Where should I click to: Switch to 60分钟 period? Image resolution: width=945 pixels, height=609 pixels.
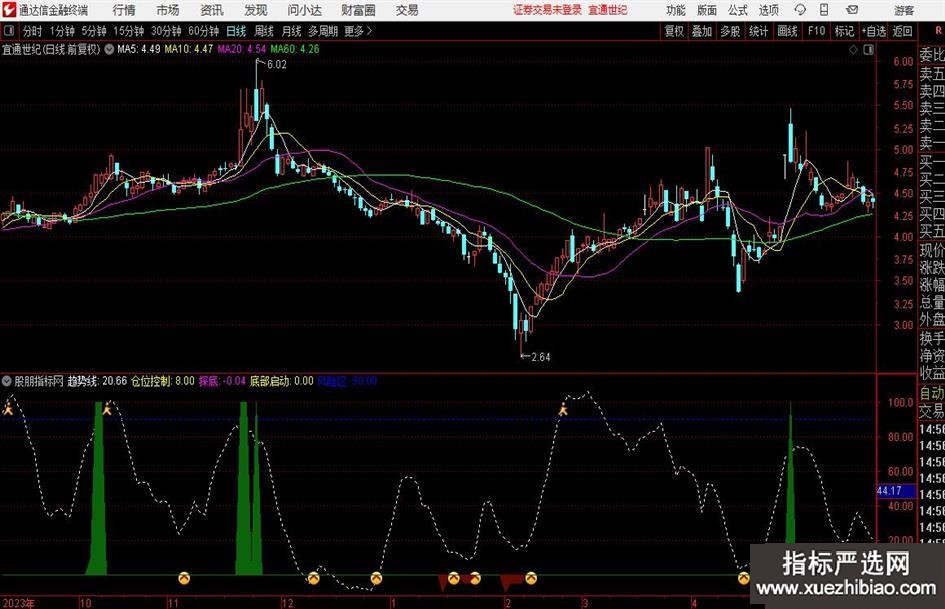coord(203,31)
